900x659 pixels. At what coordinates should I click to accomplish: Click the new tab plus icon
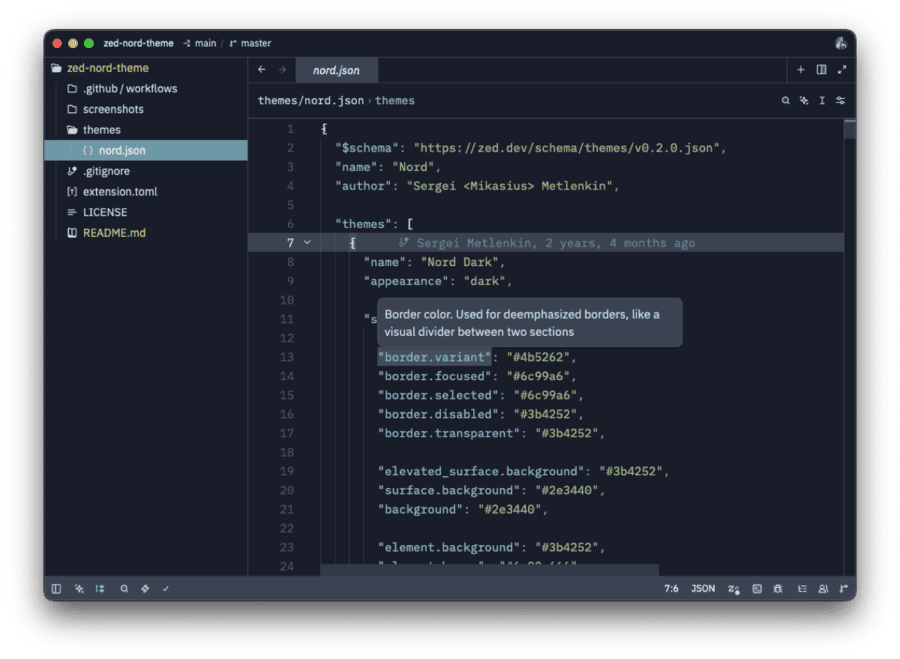pyautogui.click(x=801, y=69)
